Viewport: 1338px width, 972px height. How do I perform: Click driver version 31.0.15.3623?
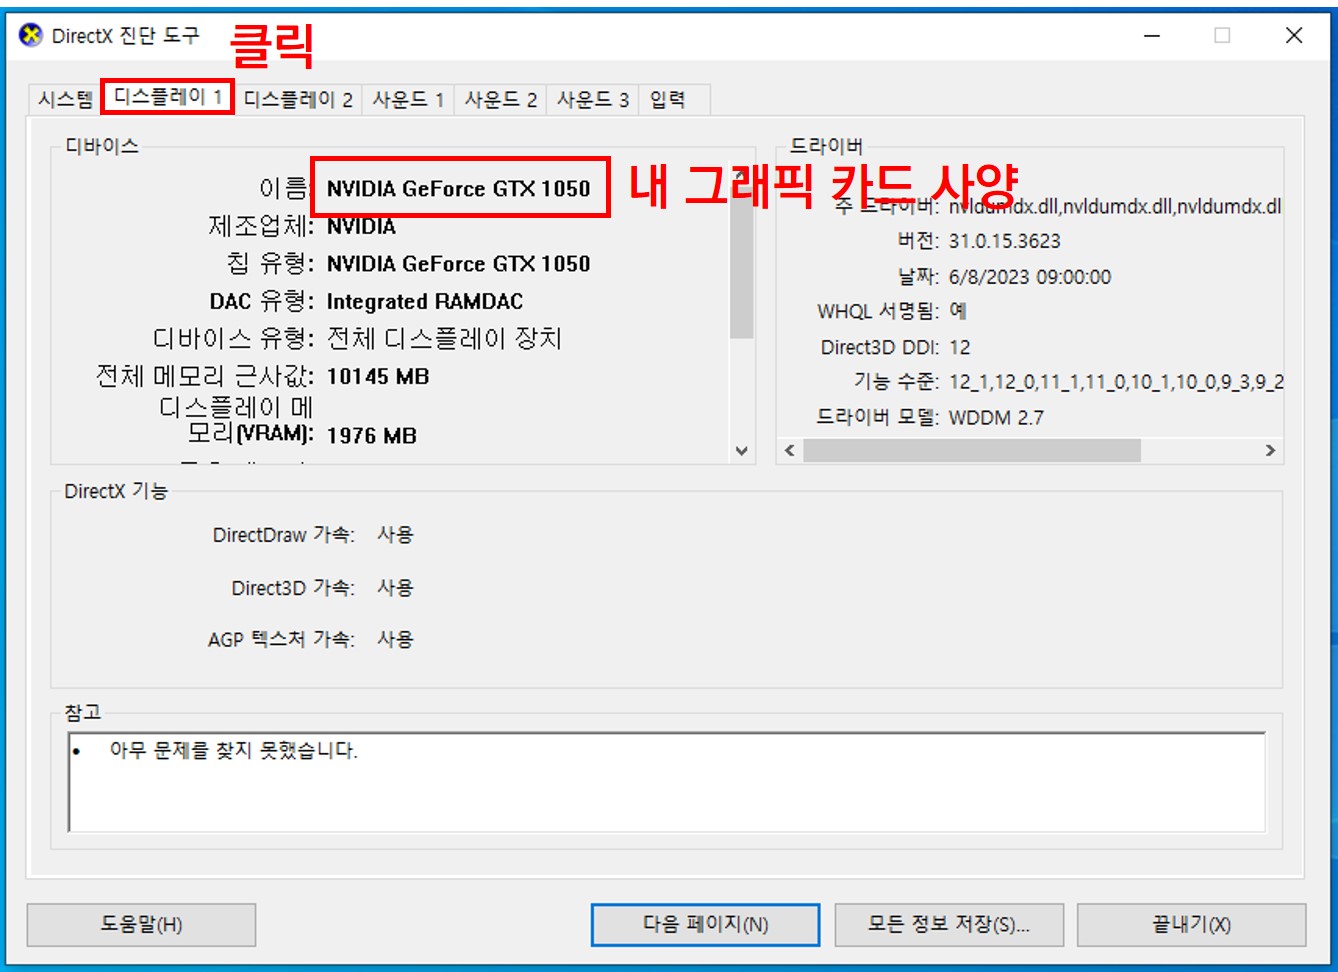click(x=1005, y=241)
